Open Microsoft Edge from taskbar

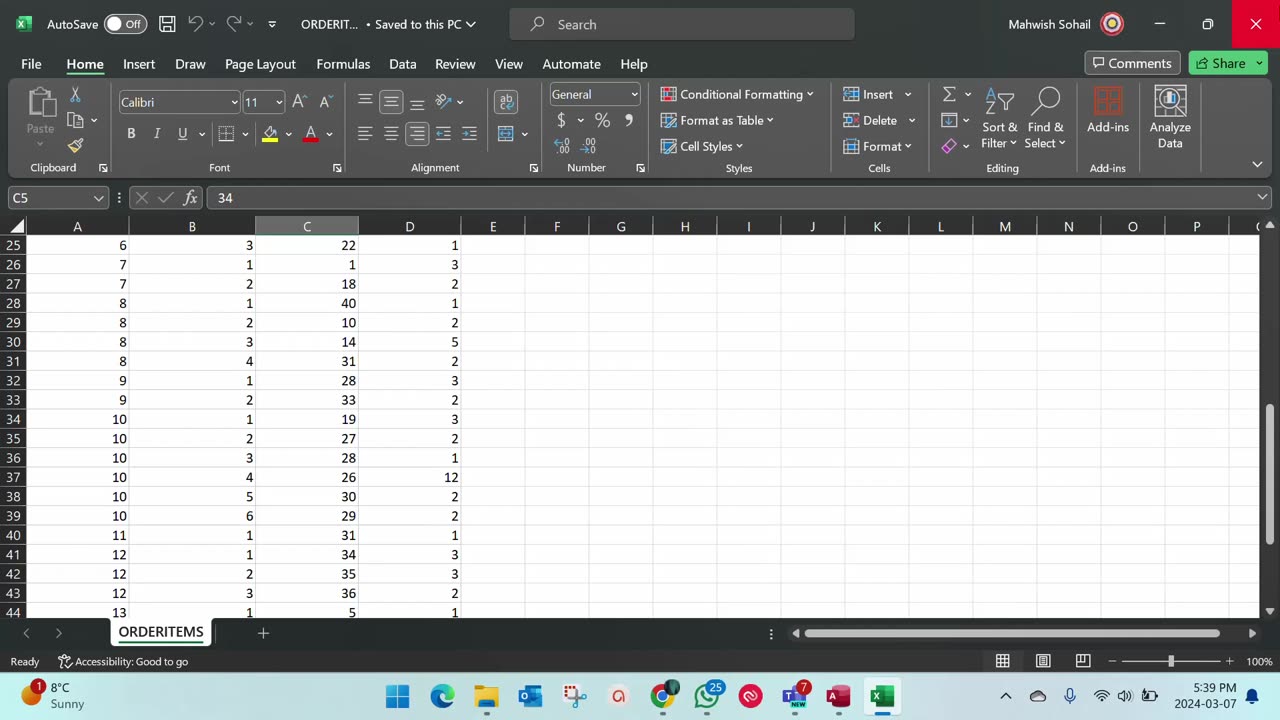(x=442, y=696)
